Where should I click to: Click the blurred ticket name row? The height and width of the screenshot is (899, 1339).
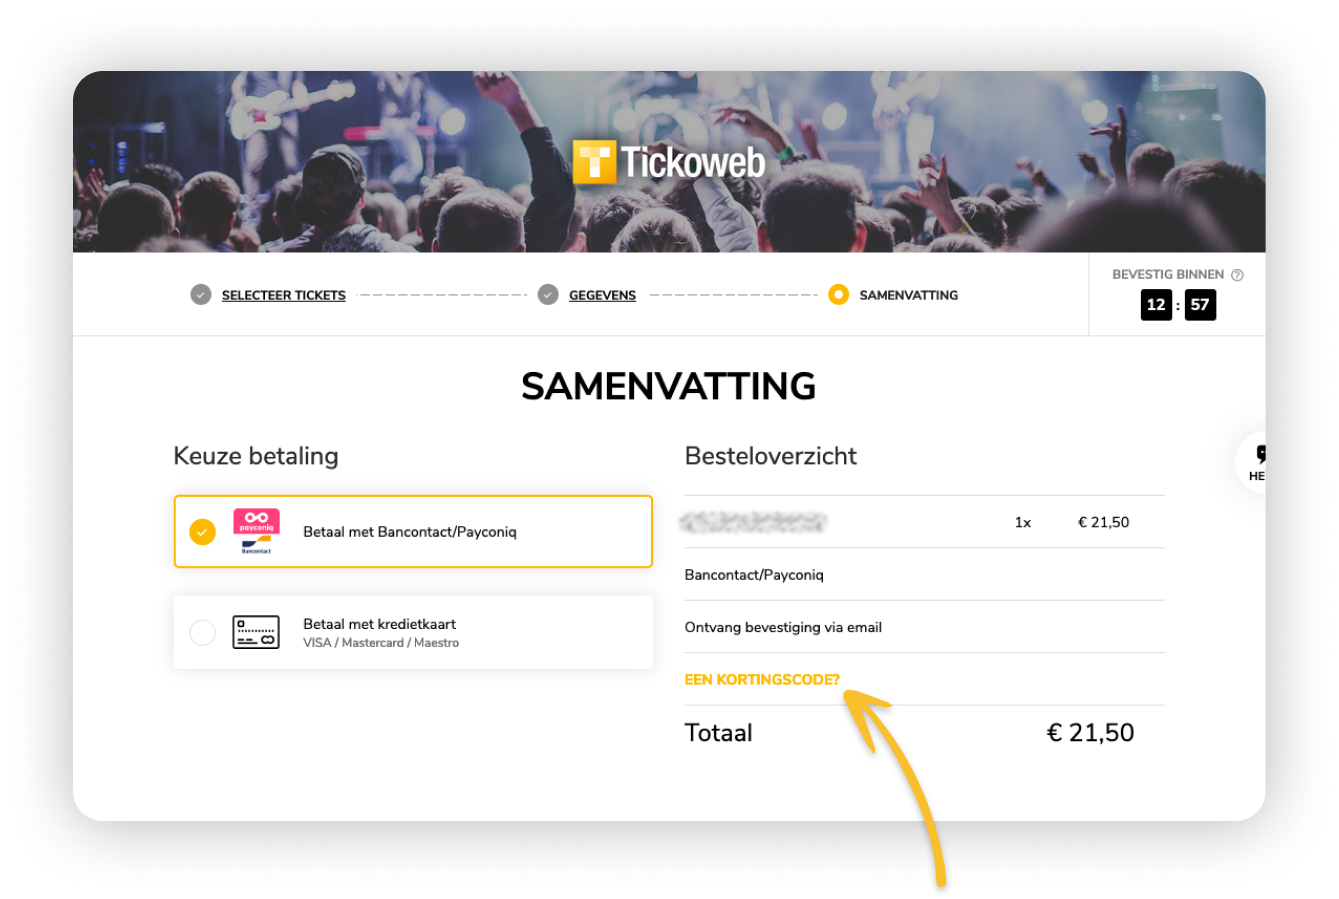tap(752, 522)
